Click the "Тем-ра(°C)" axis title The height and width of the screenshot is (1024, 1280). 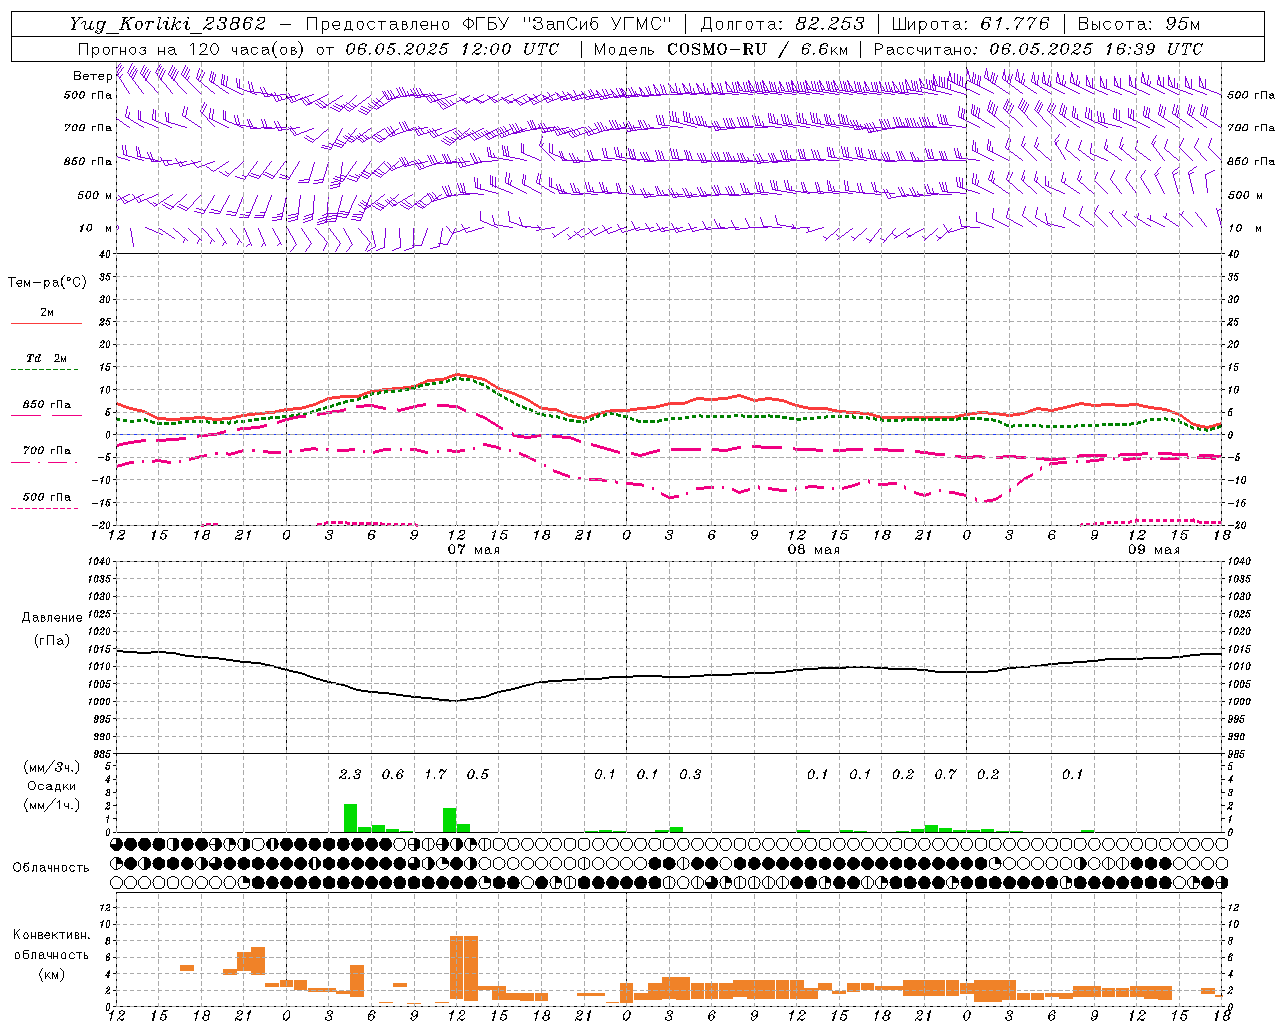tap(47, 283)
